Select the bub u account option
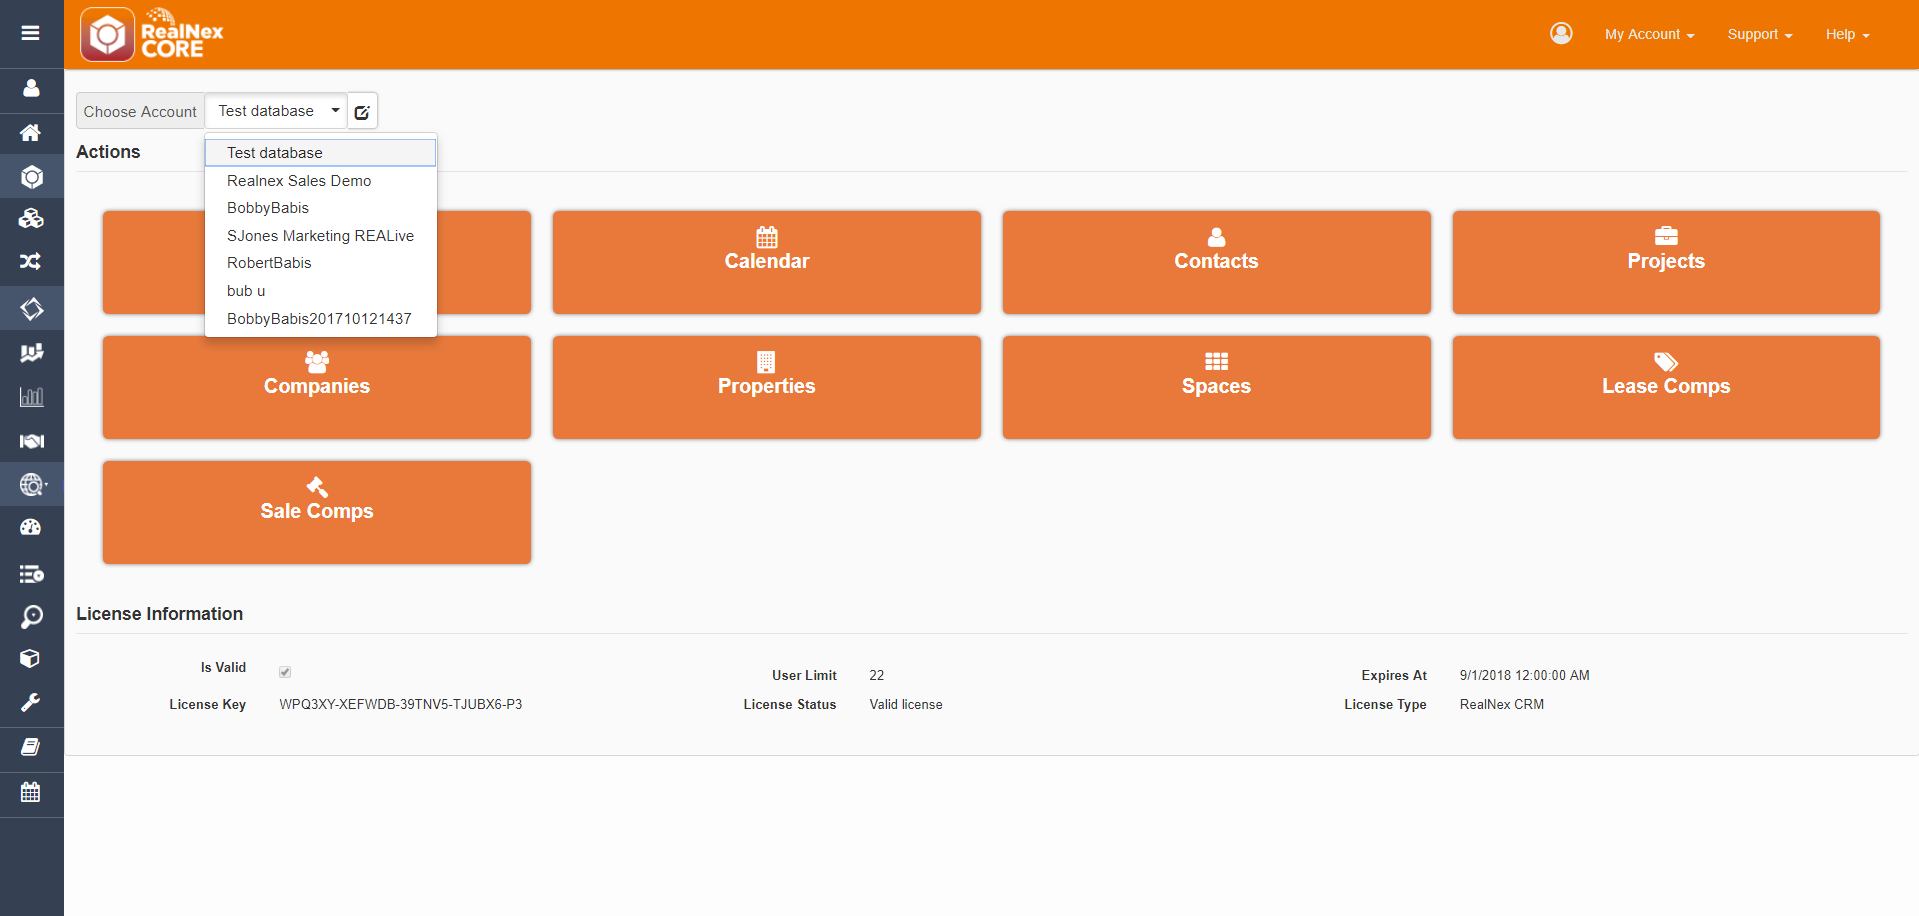This screenshot has width=1919, height=916. (321, 291)
